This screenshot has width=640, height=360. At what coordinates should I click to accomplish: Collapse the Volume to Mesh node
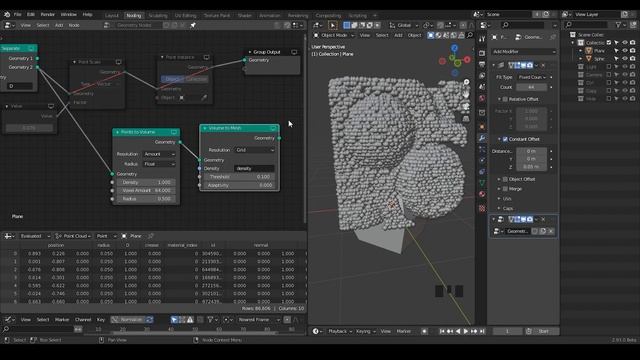point(205,128)
